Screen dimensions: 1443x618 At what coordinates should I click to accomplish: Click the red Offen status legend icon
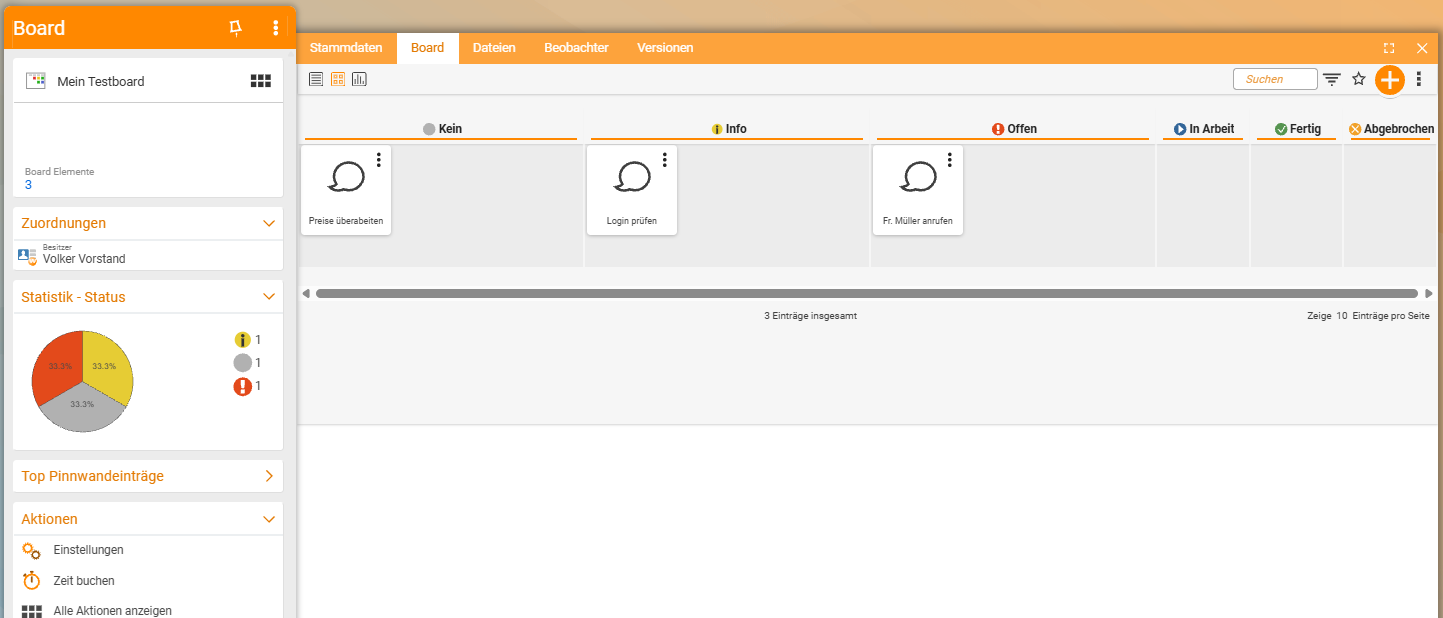[242, 386]
